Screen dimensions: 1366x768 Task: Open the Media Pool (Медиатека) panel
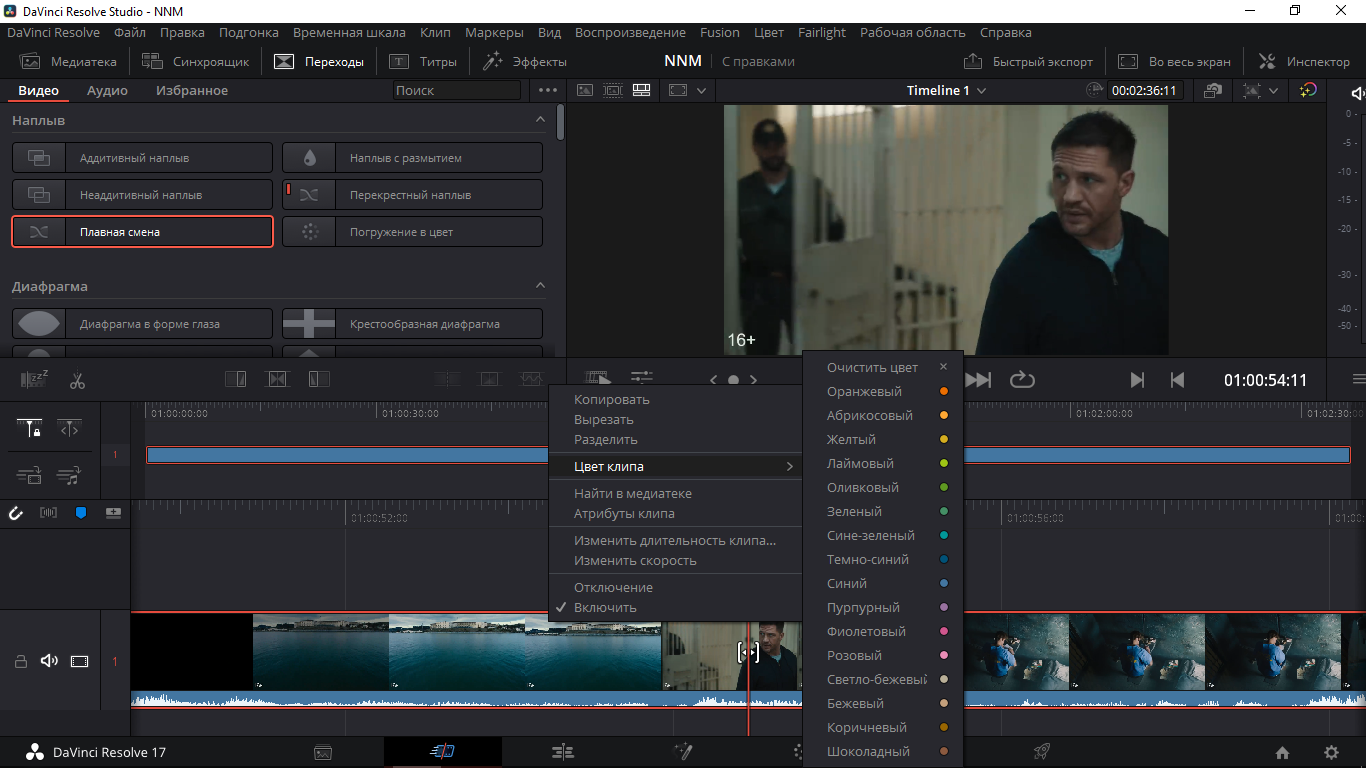coord(68,61)
